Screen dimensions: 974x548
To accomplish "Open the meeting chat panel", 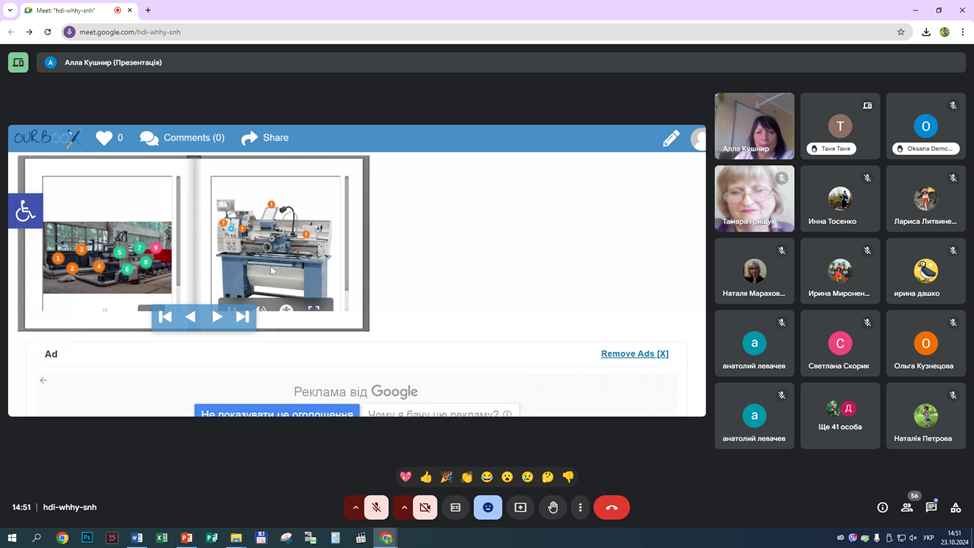I will coord(931,508).
